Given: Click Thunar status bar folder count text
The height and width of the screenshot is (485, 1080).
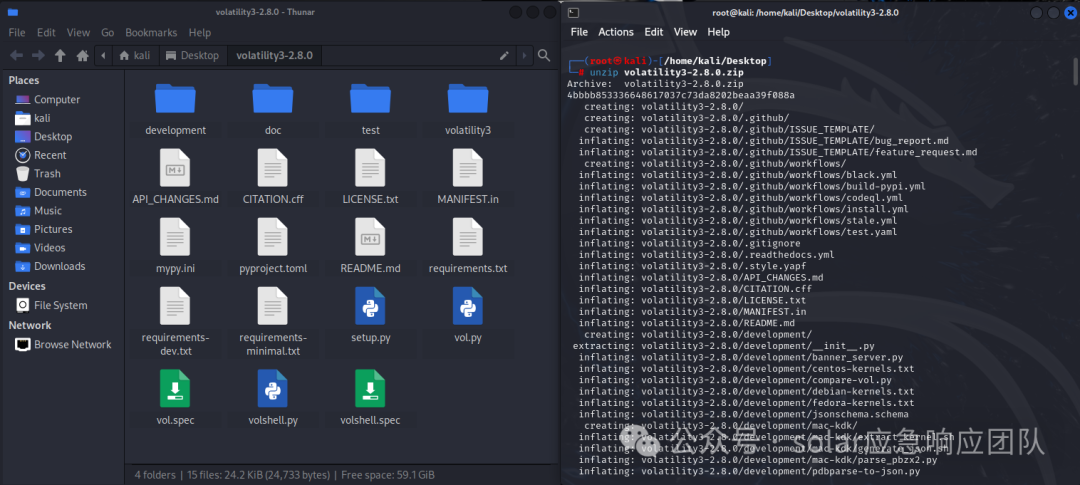Looking at the screenshot, I should pos(156,475).
